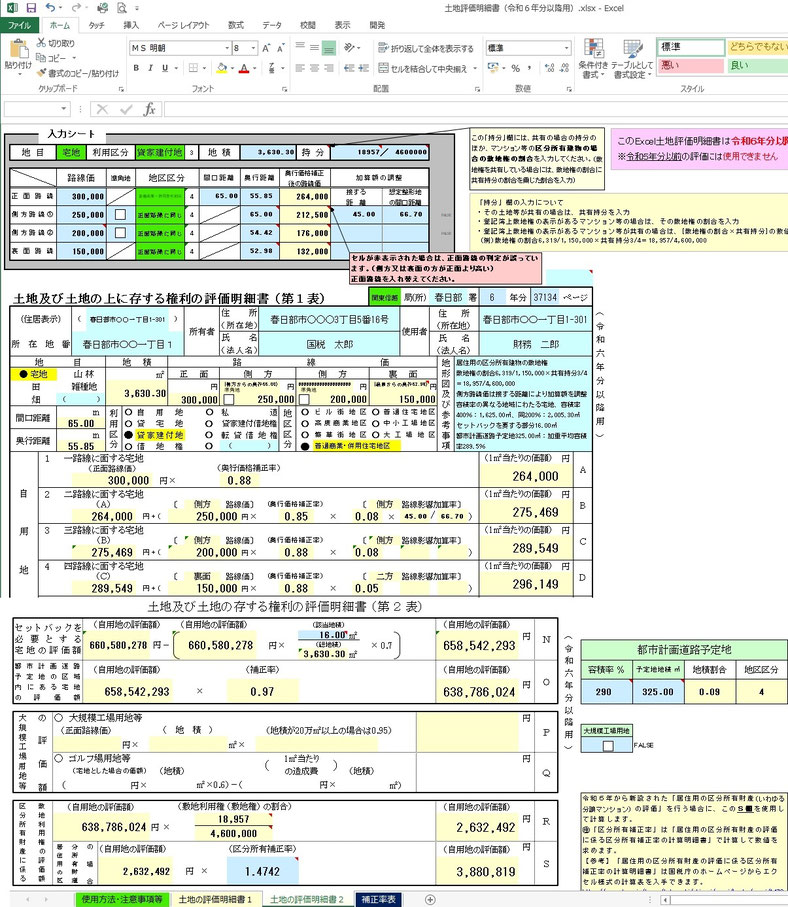This screenshot has width=788, height=907.
Task: Click セルを結合して中央揃え button
Action: click(423, 68)
